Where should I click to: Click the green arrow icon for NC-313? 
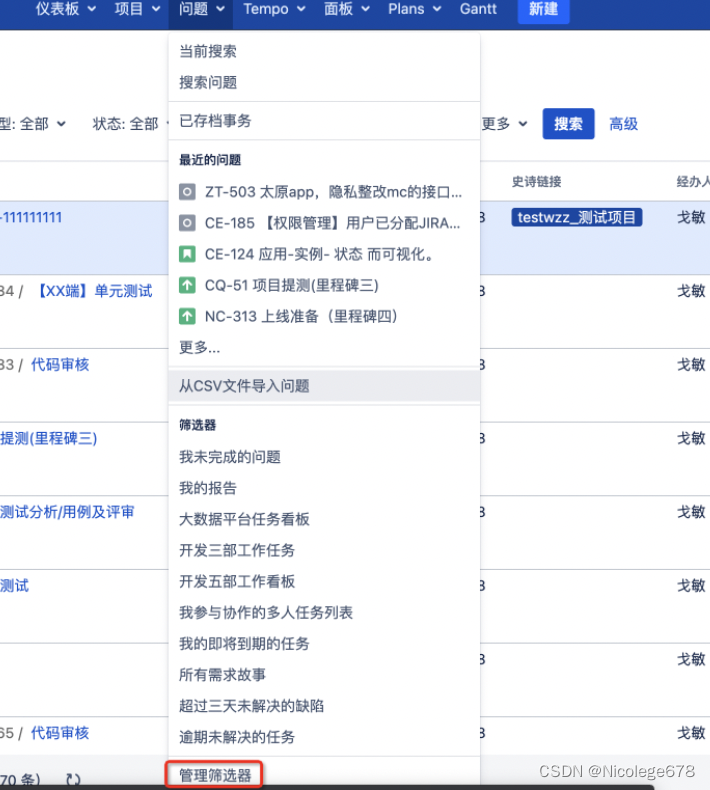[187, 316]
